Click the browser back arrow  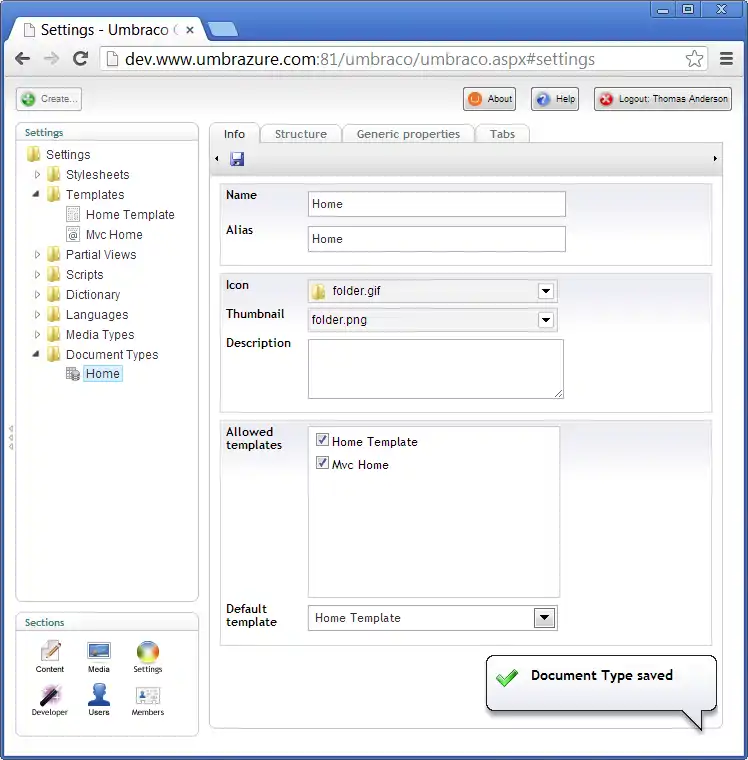click(22, 59)
